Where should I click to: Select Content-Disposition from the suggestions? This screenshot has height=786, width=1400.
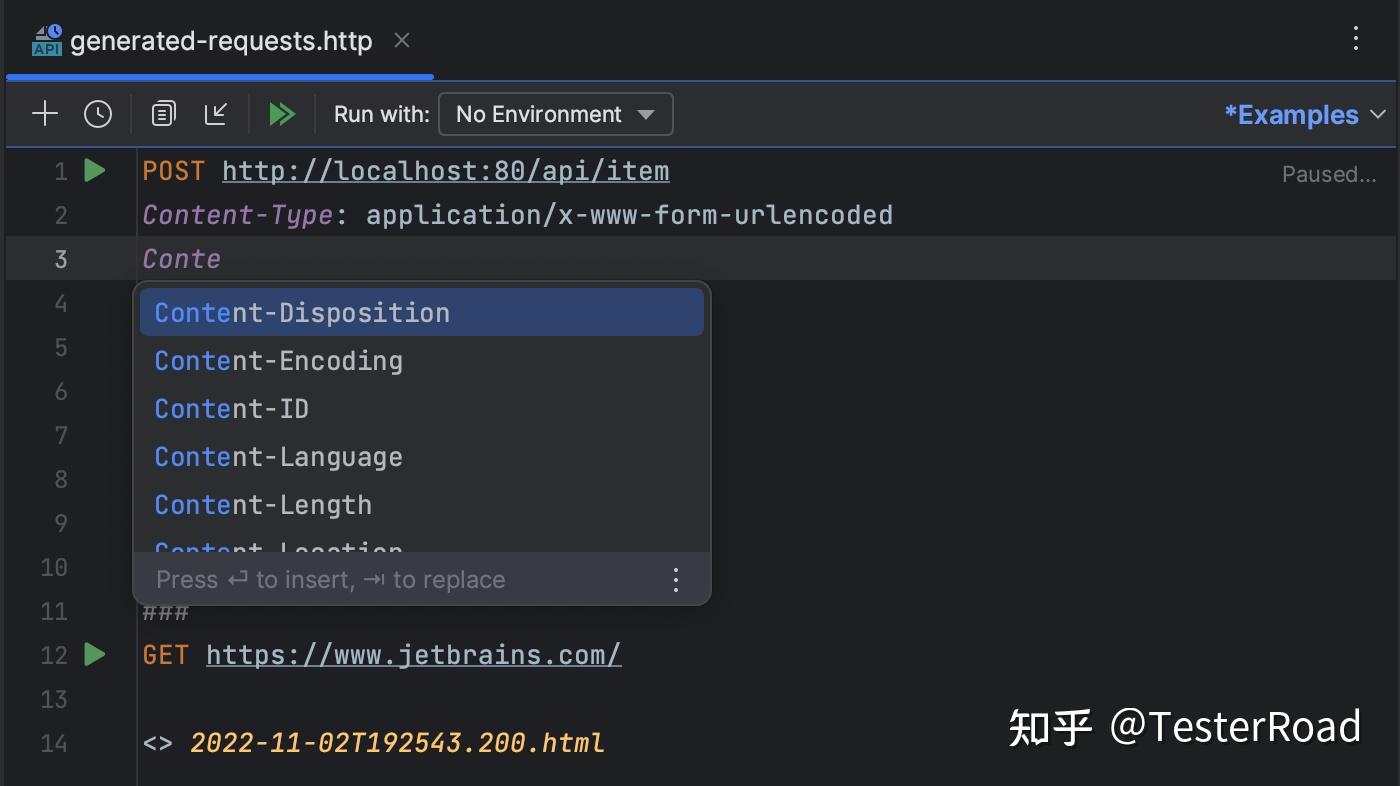pos(302,312)
